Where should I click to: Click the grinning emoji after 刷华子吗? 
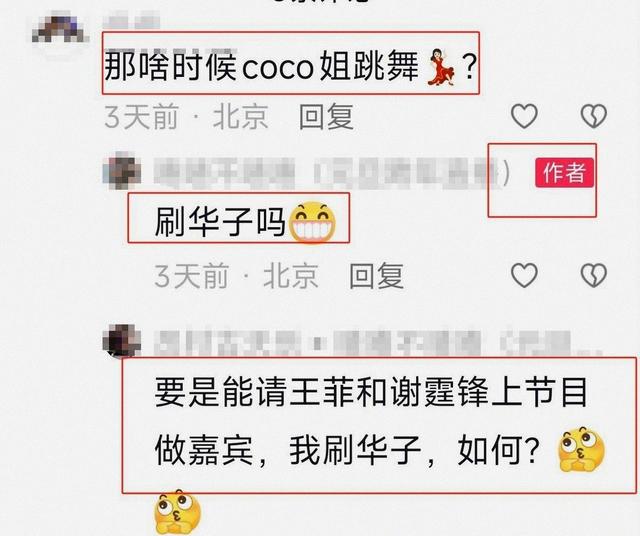pos(313,222)
